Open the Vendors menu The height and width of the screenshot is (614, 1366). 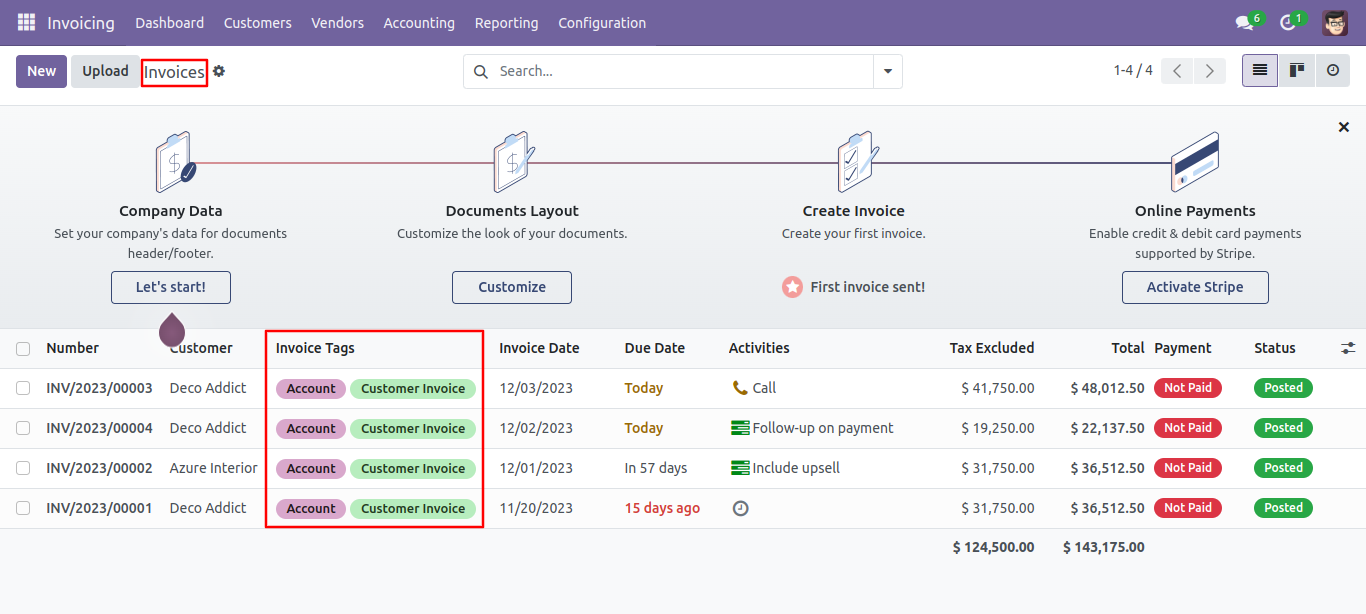pos(338,22)
